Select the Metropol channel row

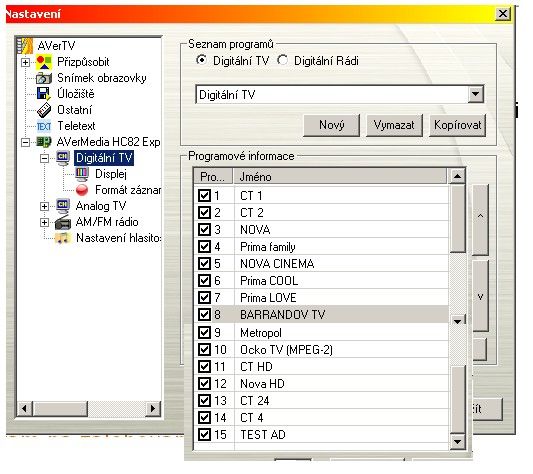[x=322, y=333]
